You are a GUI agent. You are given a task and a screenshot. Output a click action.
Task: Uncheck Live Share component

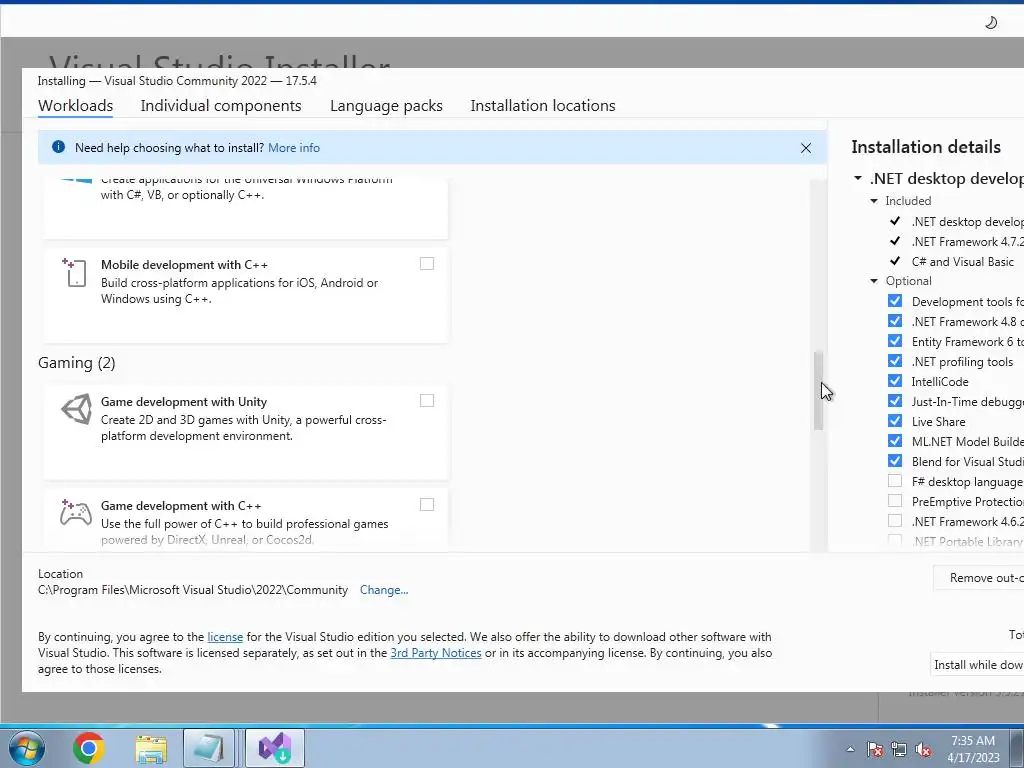tap(895, 421)
